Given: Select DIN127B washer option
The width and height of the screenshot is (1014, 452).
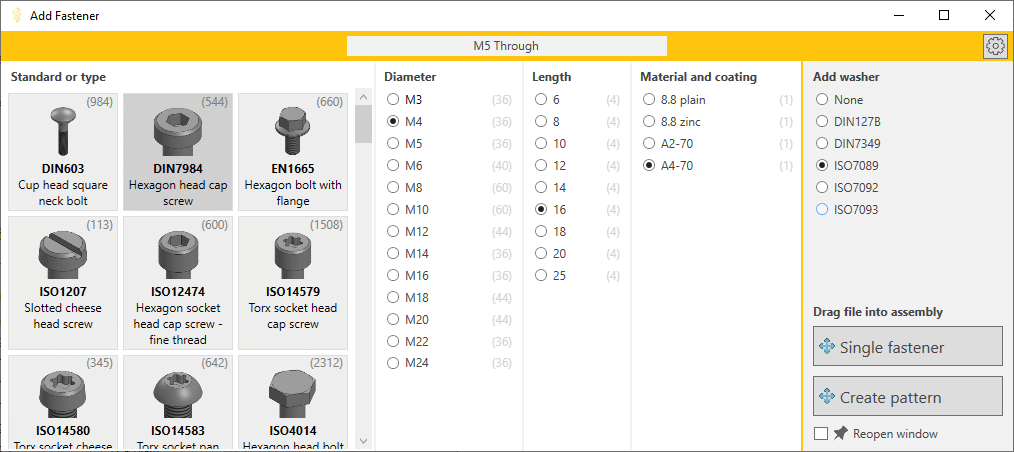Looking at the screenshot, I should (822, 121).
